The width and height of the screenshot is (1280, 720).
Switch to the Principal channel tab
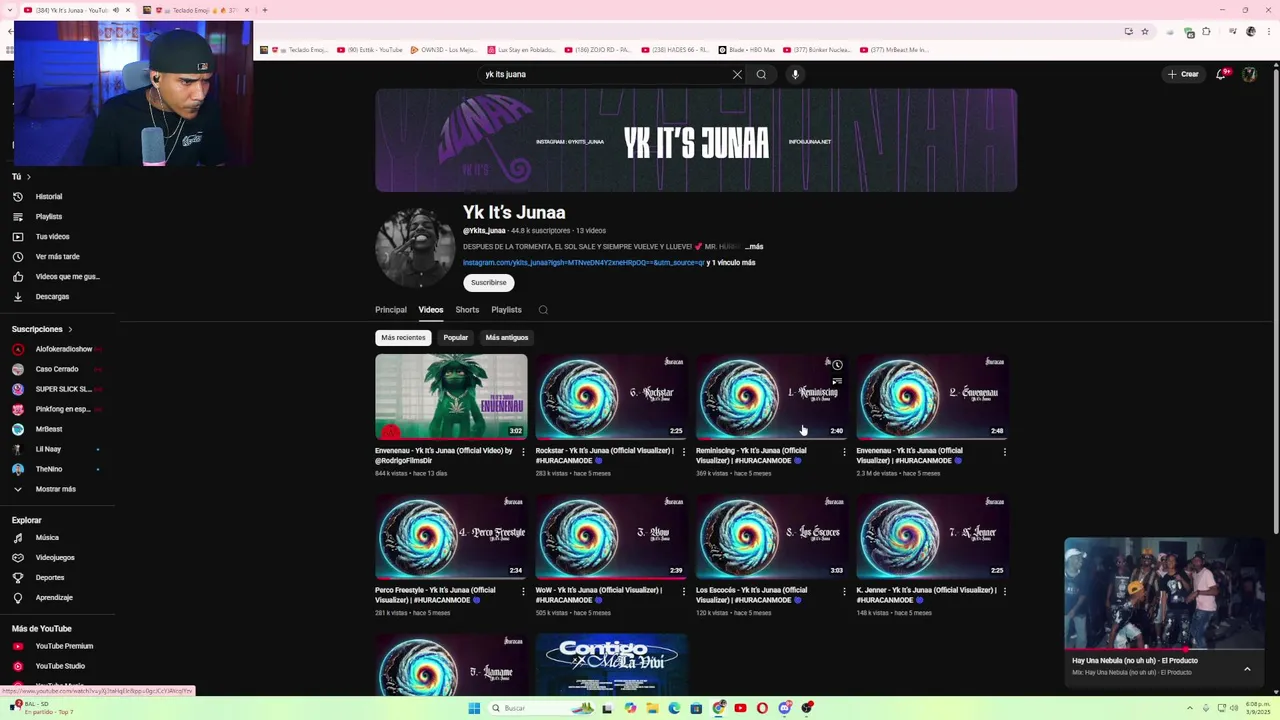tap(391, 310)
